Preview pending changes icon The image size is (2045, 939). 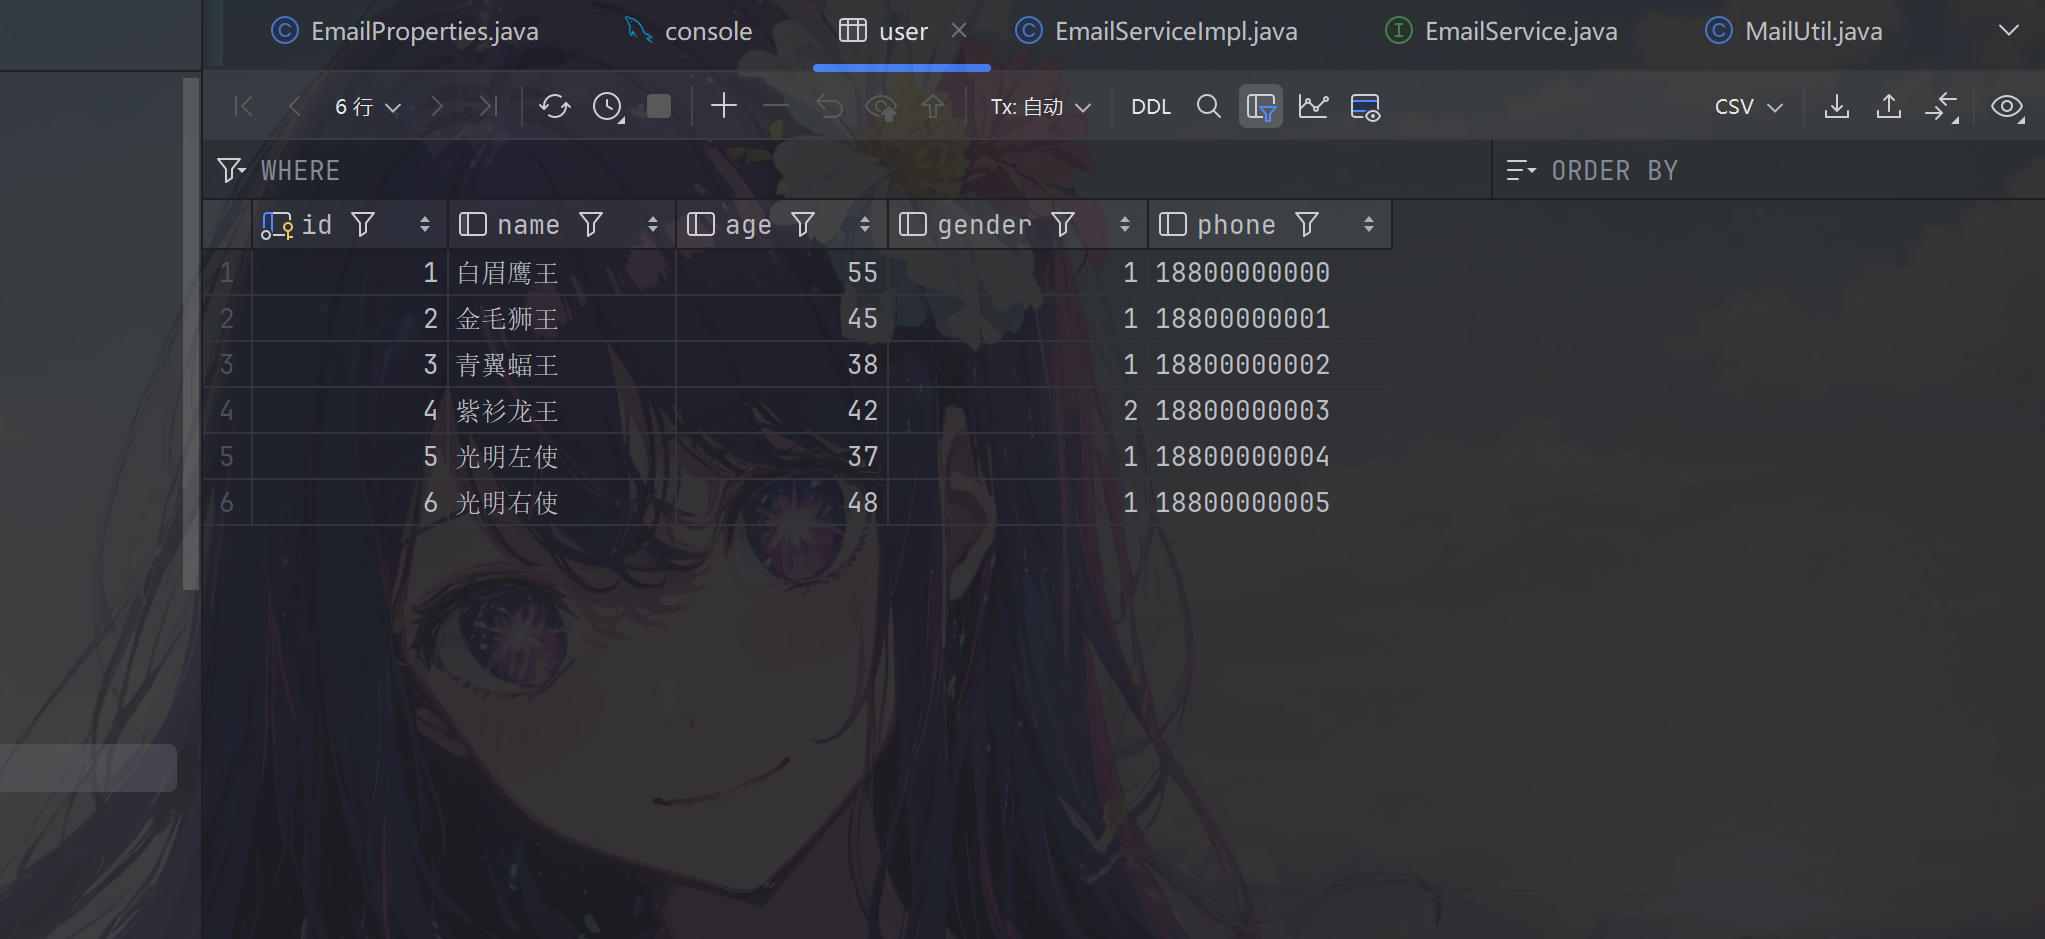[x=881, y=107]
